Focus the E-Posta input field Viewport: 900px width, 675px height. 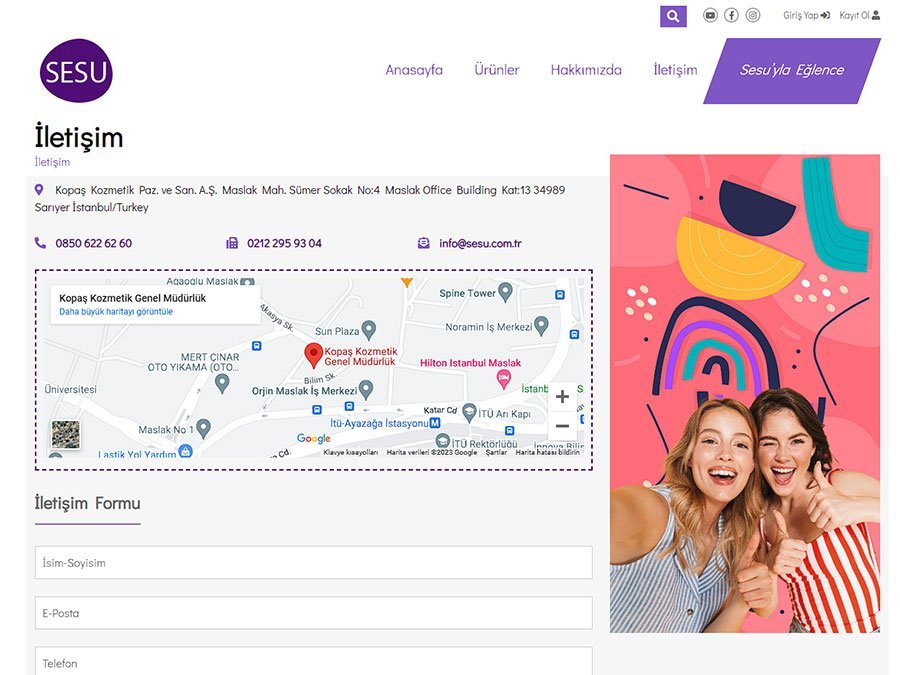[x=313, y=613]
